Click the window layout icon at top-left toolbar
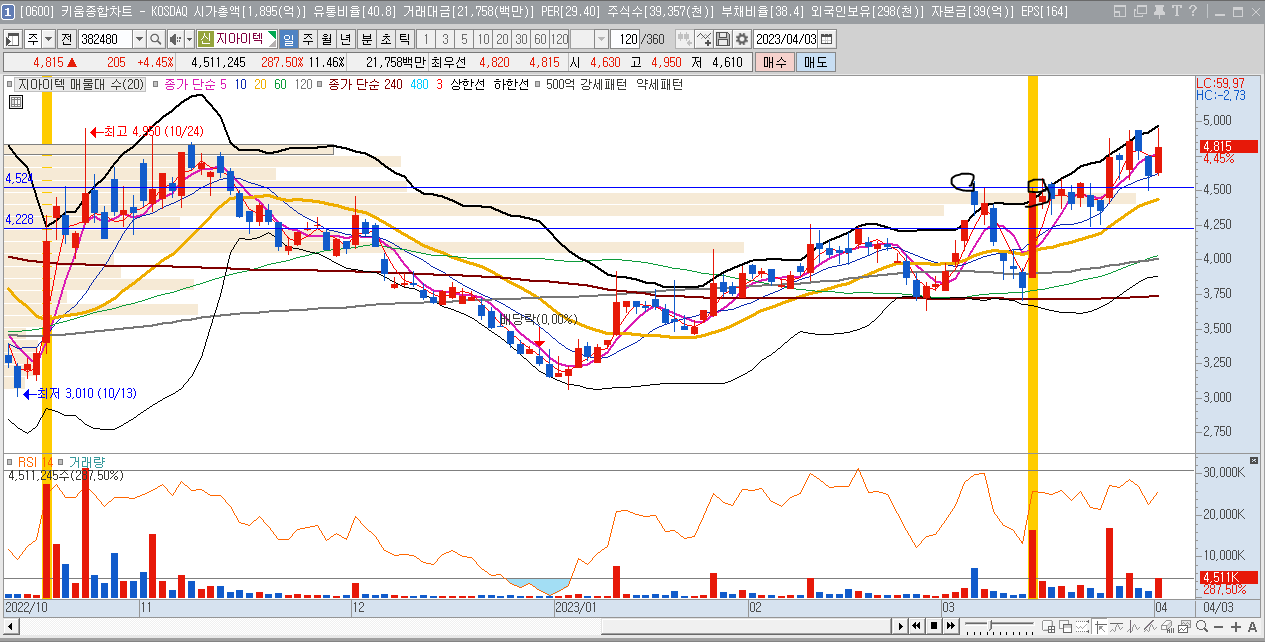This screenshot has height=642, width=1265. (11, 39)
